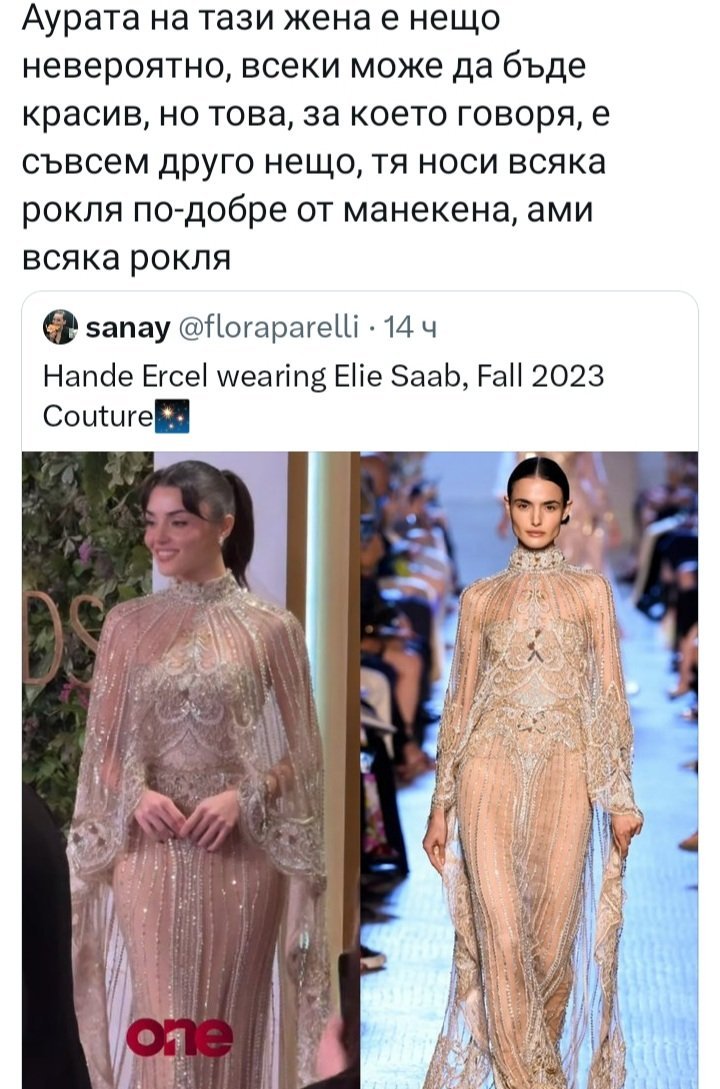
Task: Click the main tweet line starting 'Аурата'
Action: (x=260, y=19)
